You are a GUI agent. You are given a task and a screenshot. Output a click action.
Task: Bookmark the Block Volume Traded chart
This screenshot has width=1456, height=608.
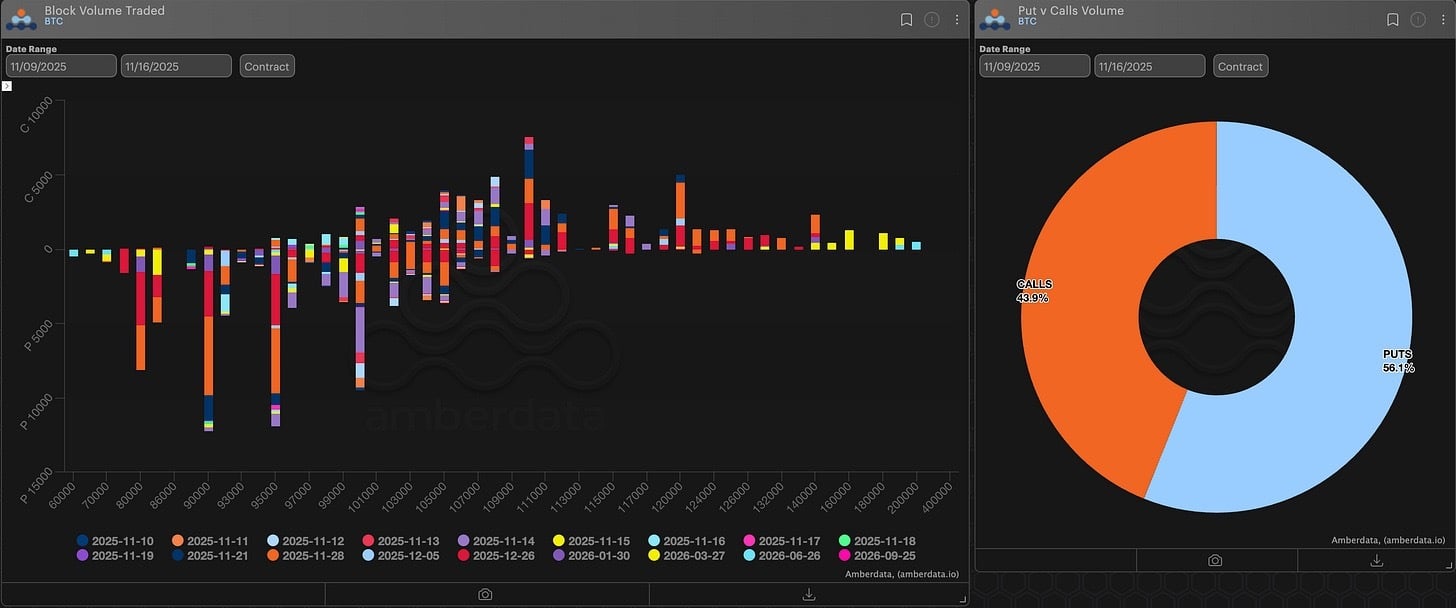coord(906,19)
